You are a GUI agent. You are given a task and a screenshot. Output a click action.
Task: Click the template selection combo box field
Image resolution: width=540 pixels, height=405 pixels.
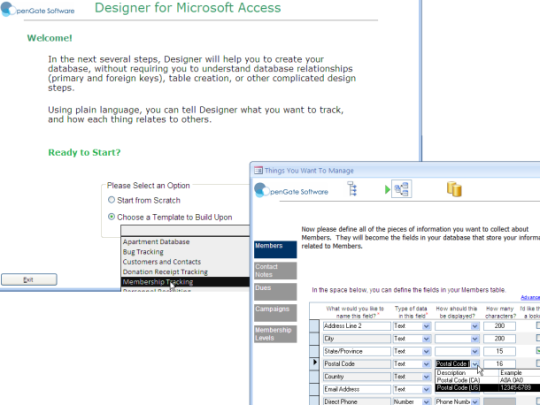pyautogui.click(x=185, y=230)
